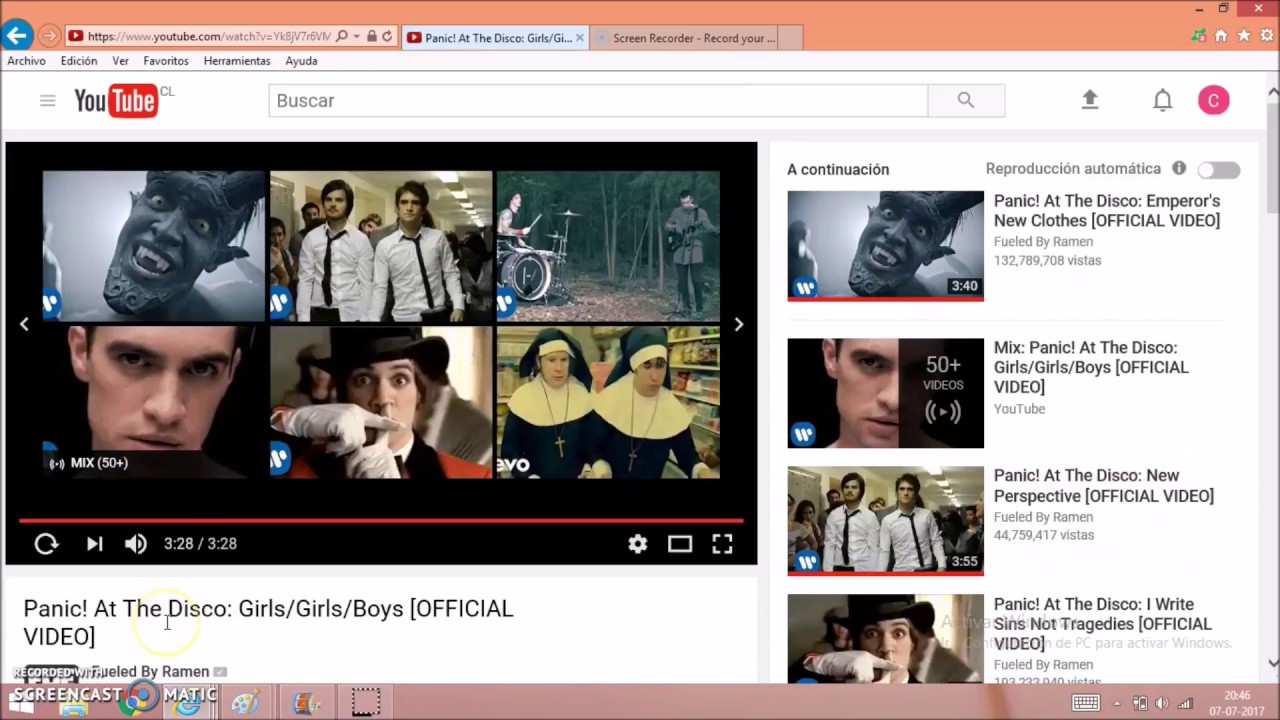The image size is (1280, 720).
Task: Click the green extension icon beside Home
Action: (x=1198, y=36)
